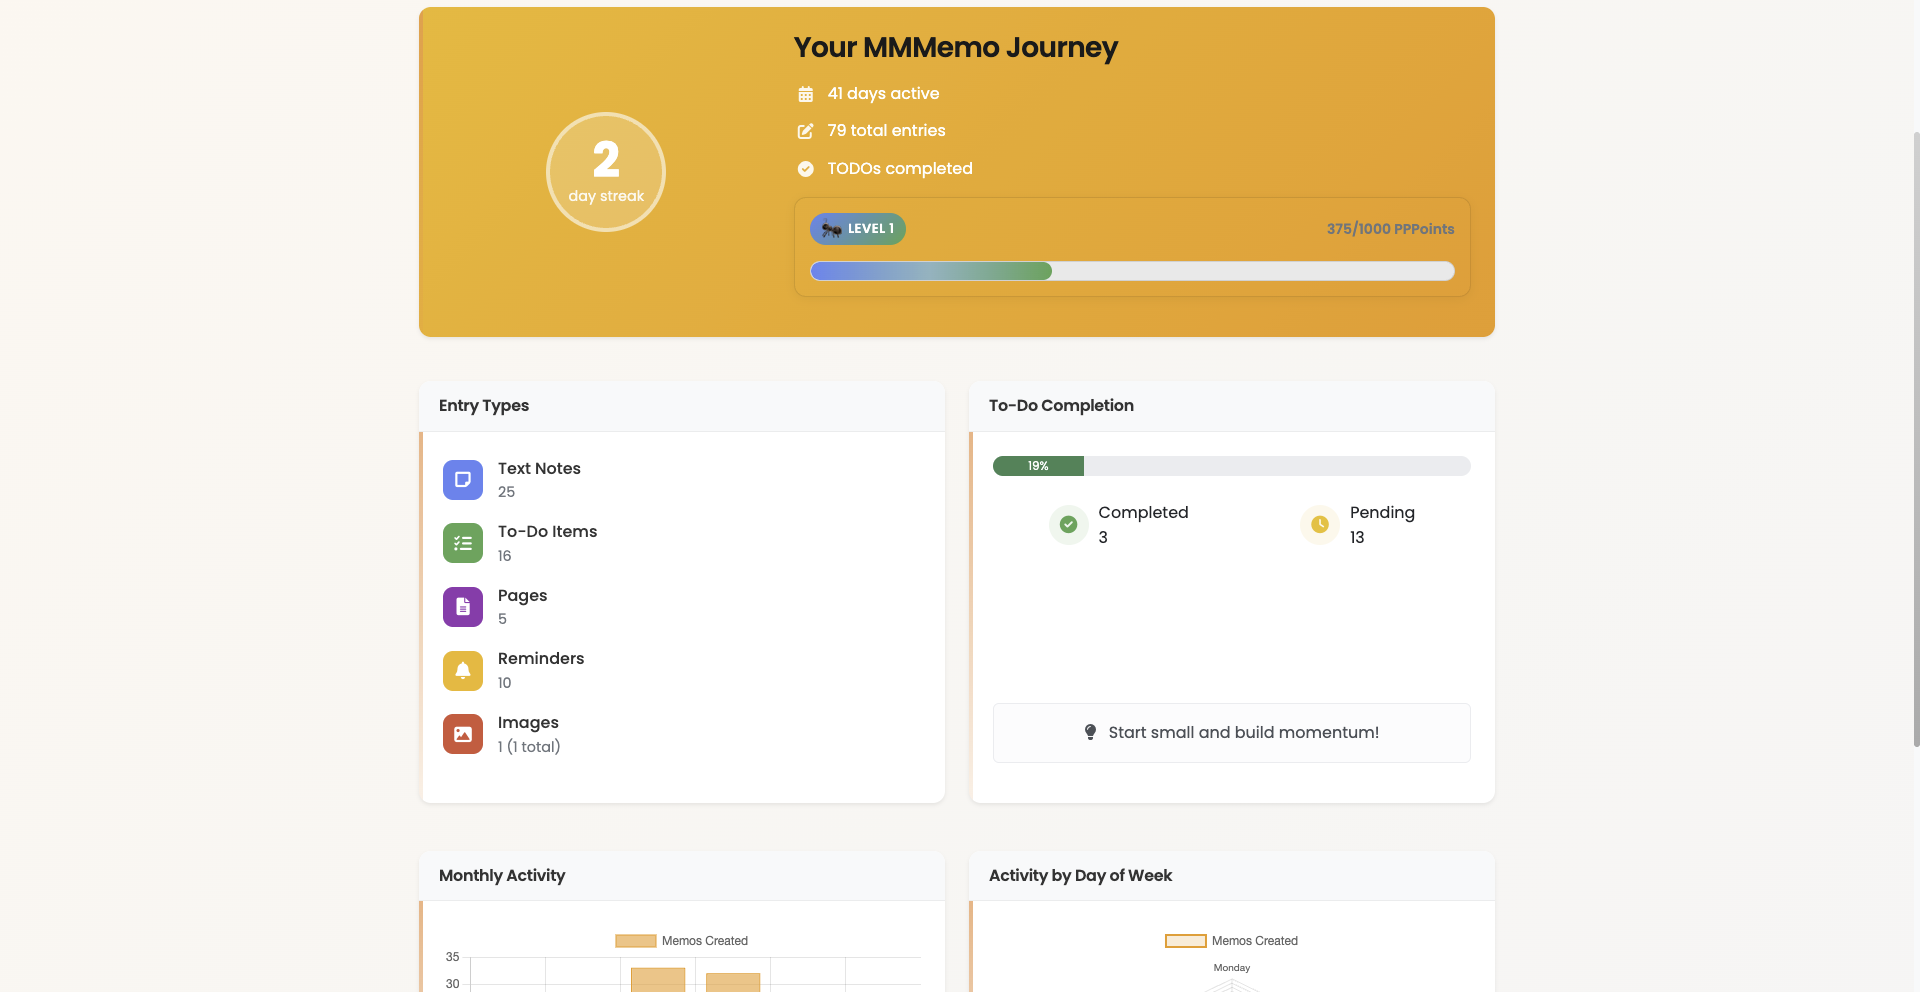Click the ant icon in Level badge
This screenshot has width=1920, height=992.
click(x=831, y=229)
